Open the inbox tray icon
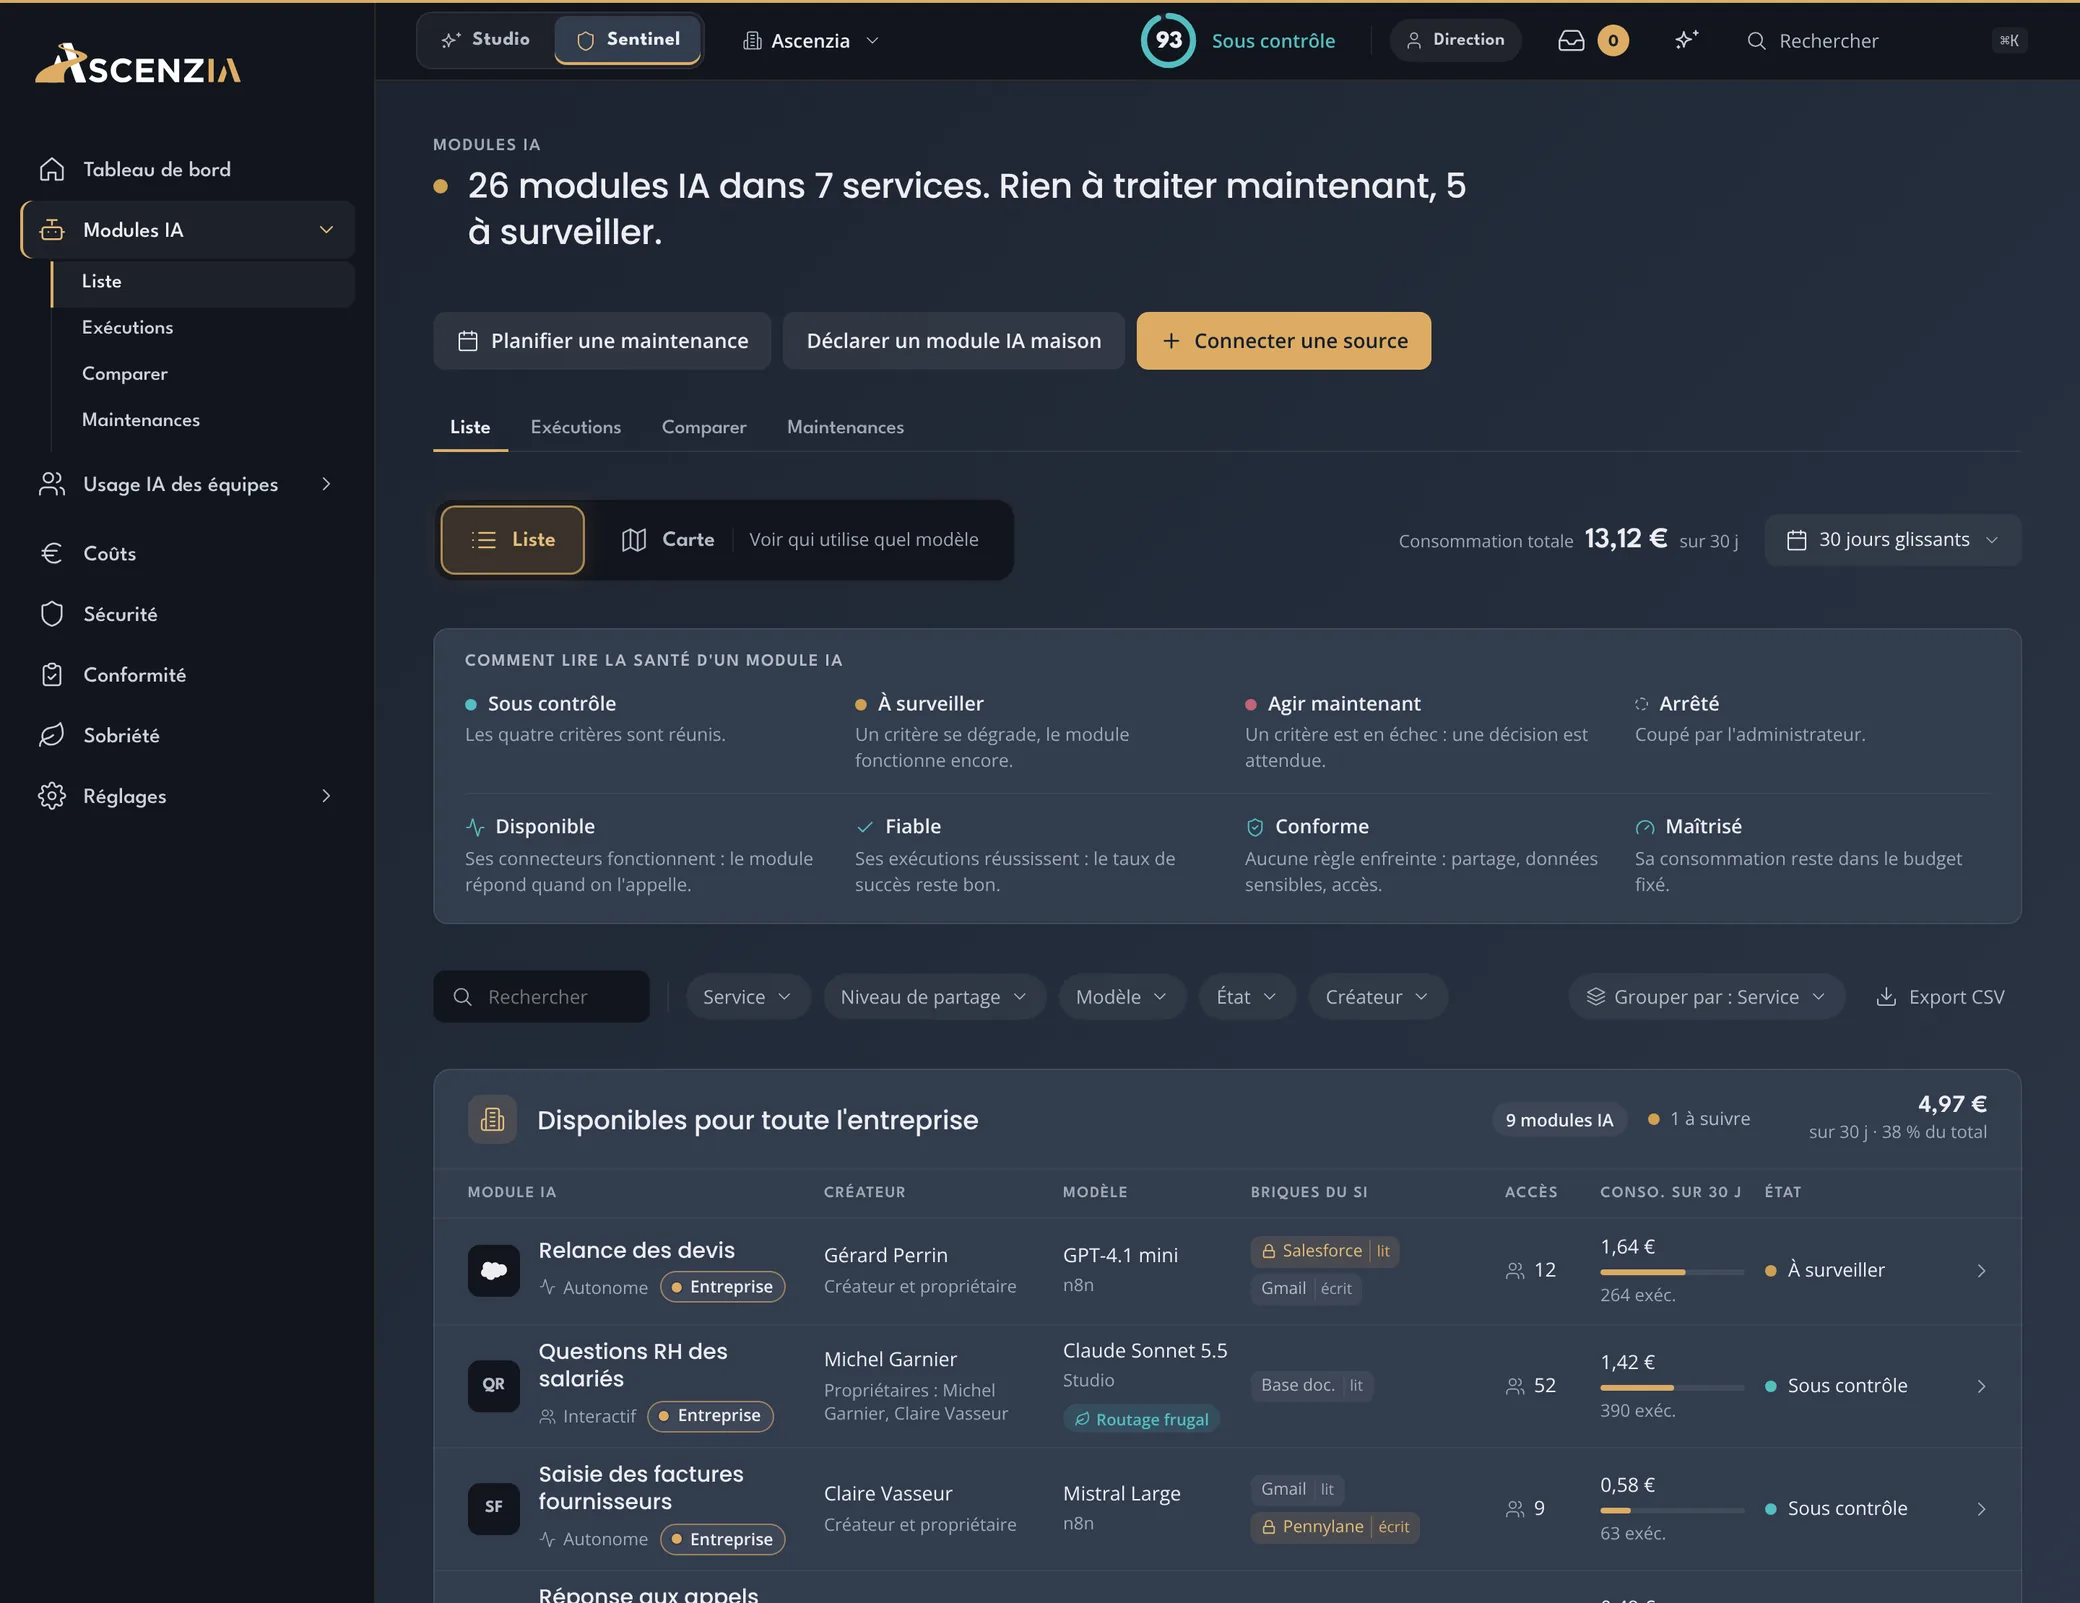The width and height of the screenshot is (2080, 1603). pos(1571,40)
